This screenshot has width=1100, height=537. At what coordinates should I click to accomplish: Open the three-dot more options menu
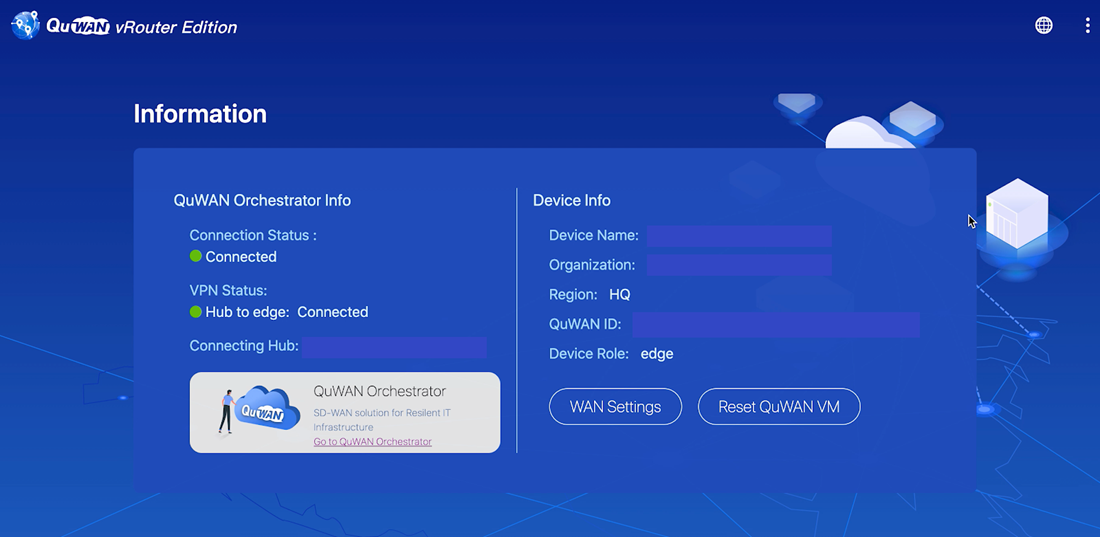(1087, 26)
